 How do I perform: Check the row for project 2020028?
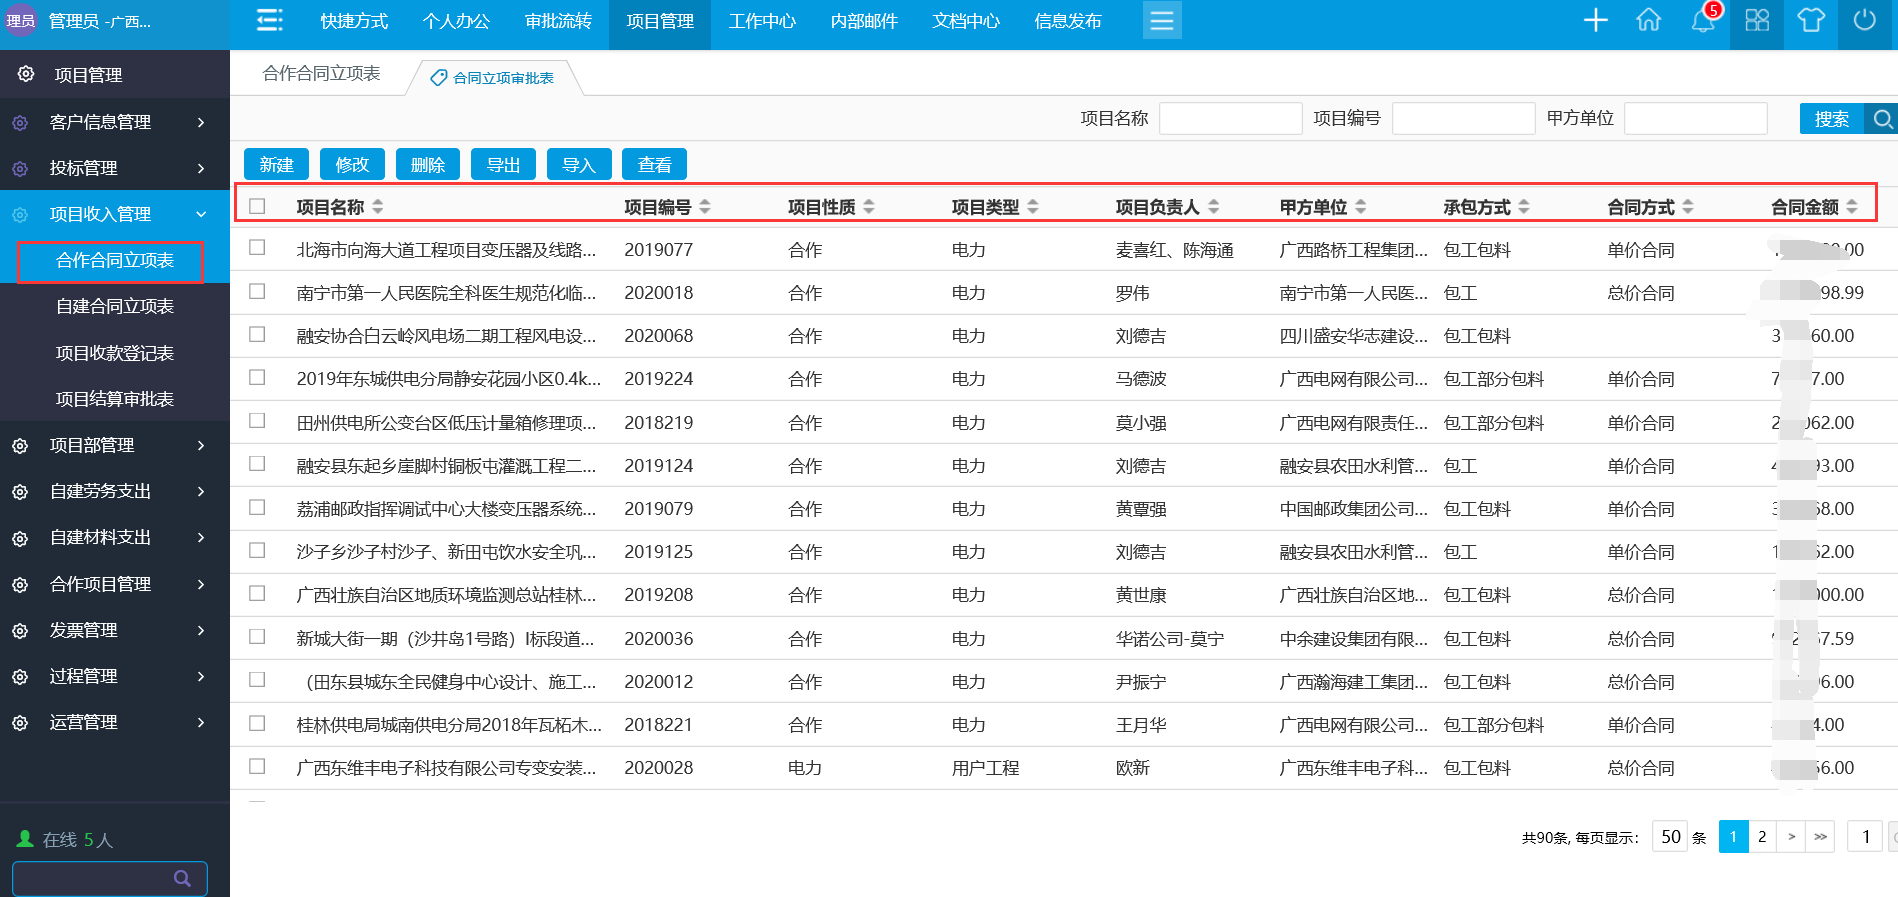coord(257,766)
